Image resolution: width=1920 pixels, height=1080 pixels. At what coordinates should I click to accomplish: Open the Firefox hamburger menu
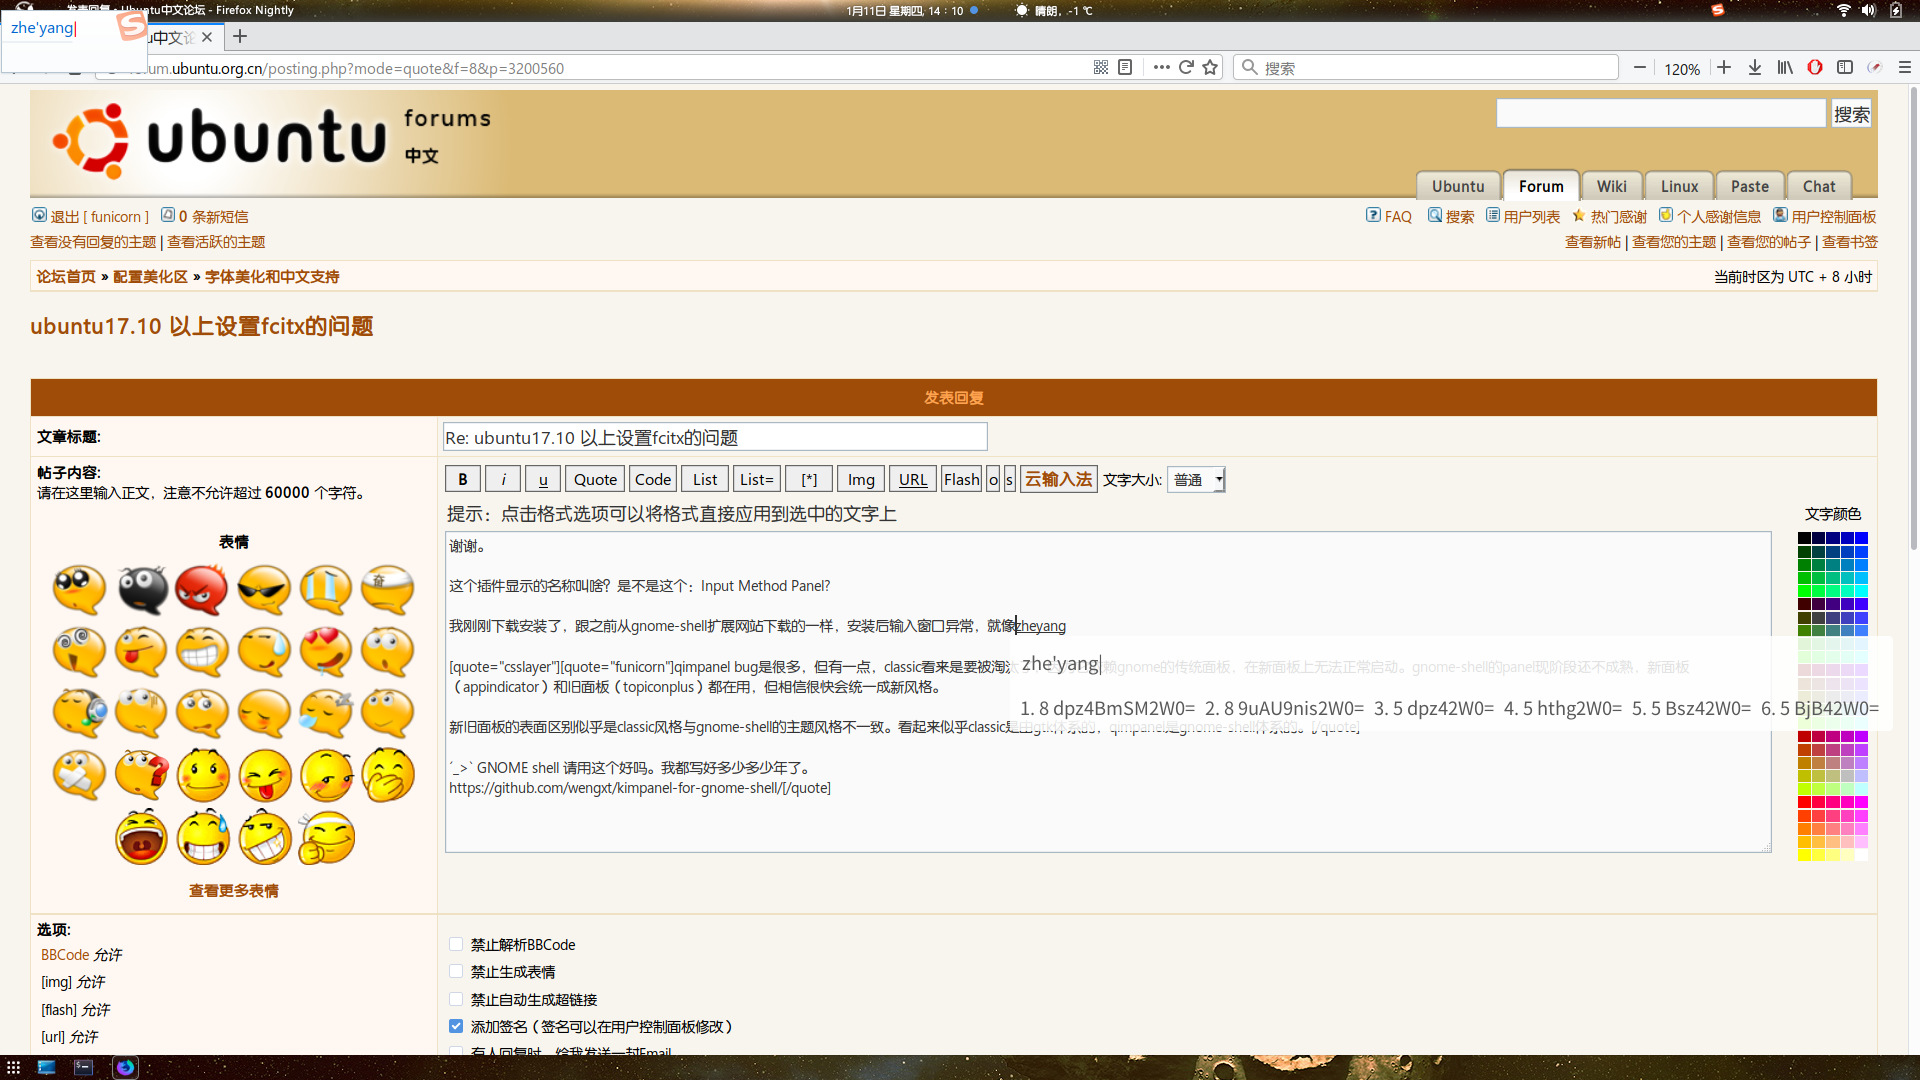pos(1905,67)
